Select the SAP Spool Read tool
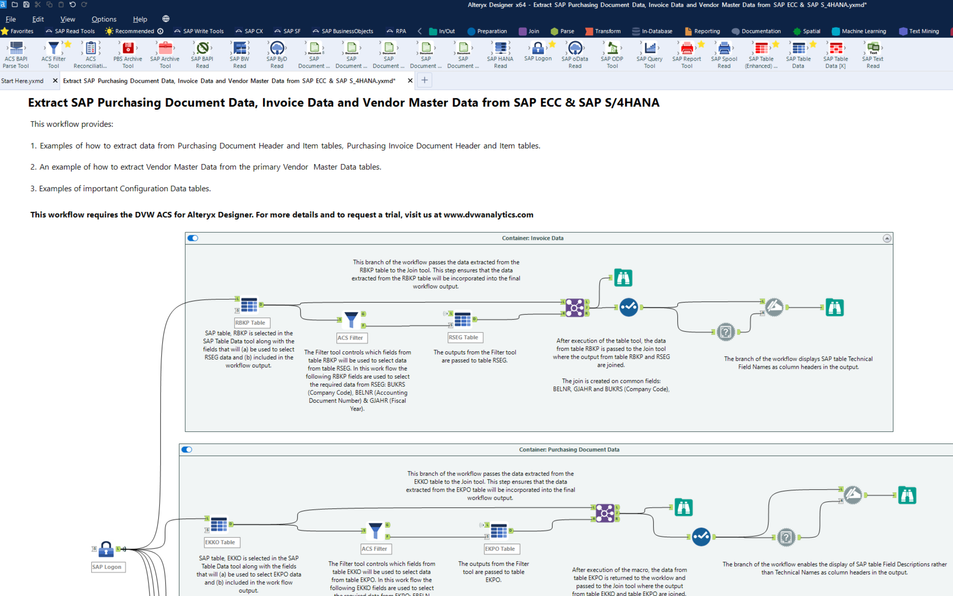 pyautogui.click(x=724, y=55)
